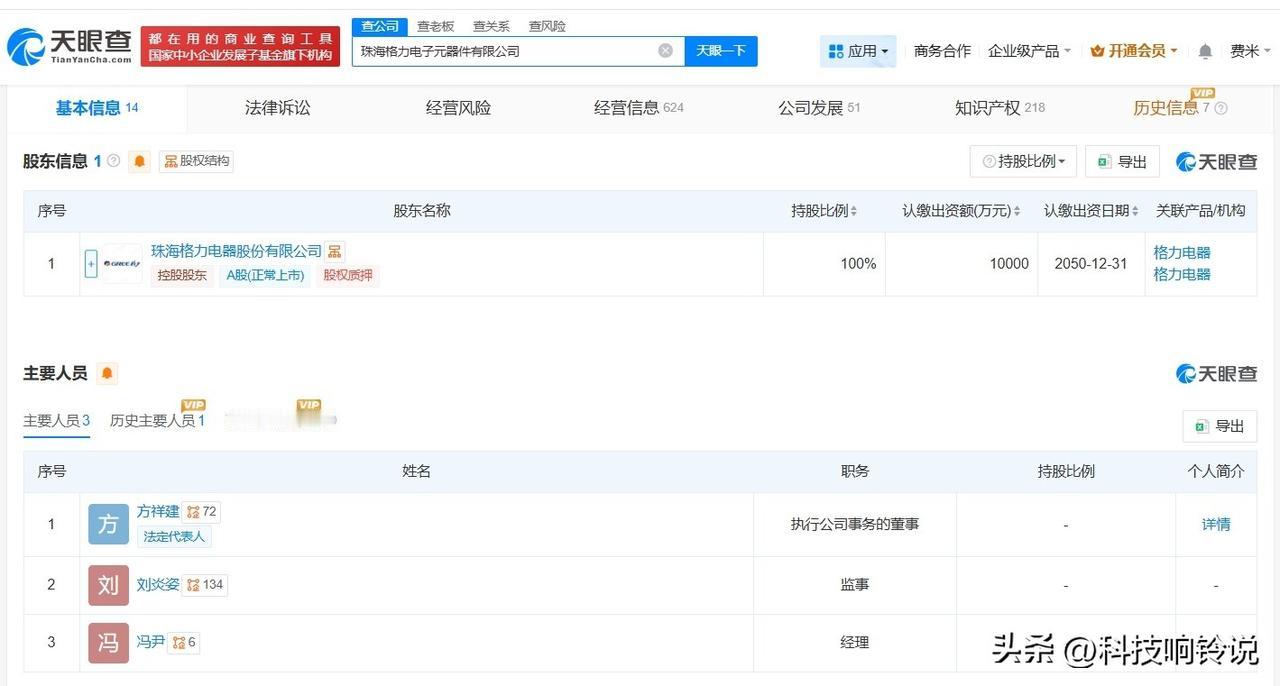Select the 查公司 search tab
This screenshot has height=686, width=1280.
pyautogui.click(x=380, y=27)
